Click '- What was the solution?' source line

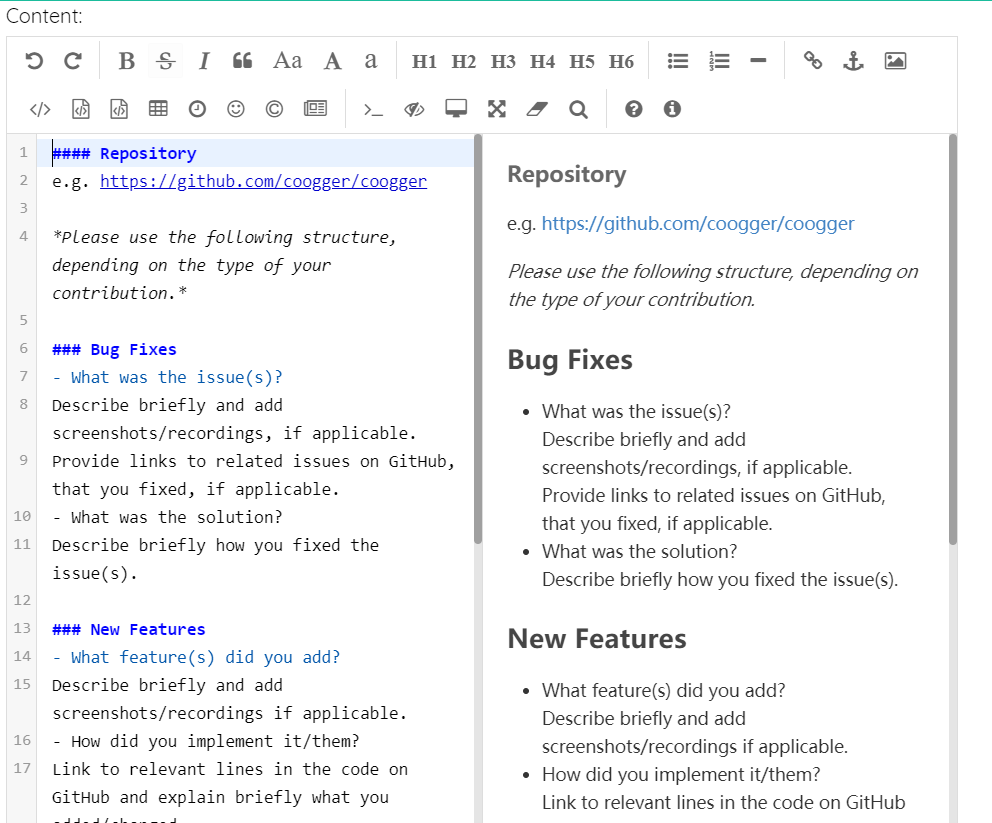click(167, 517)
